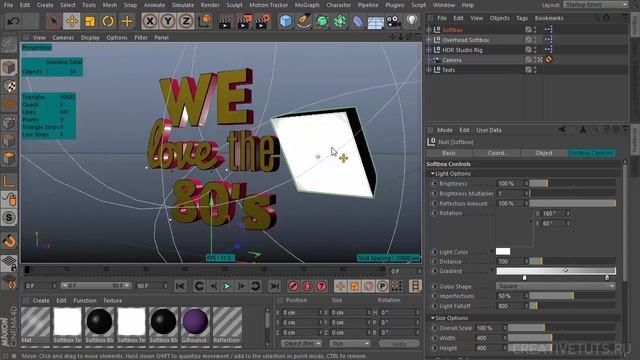This screenshot has width=640, height=360.
Task: Play the animation forward
Action: [227, 286]
